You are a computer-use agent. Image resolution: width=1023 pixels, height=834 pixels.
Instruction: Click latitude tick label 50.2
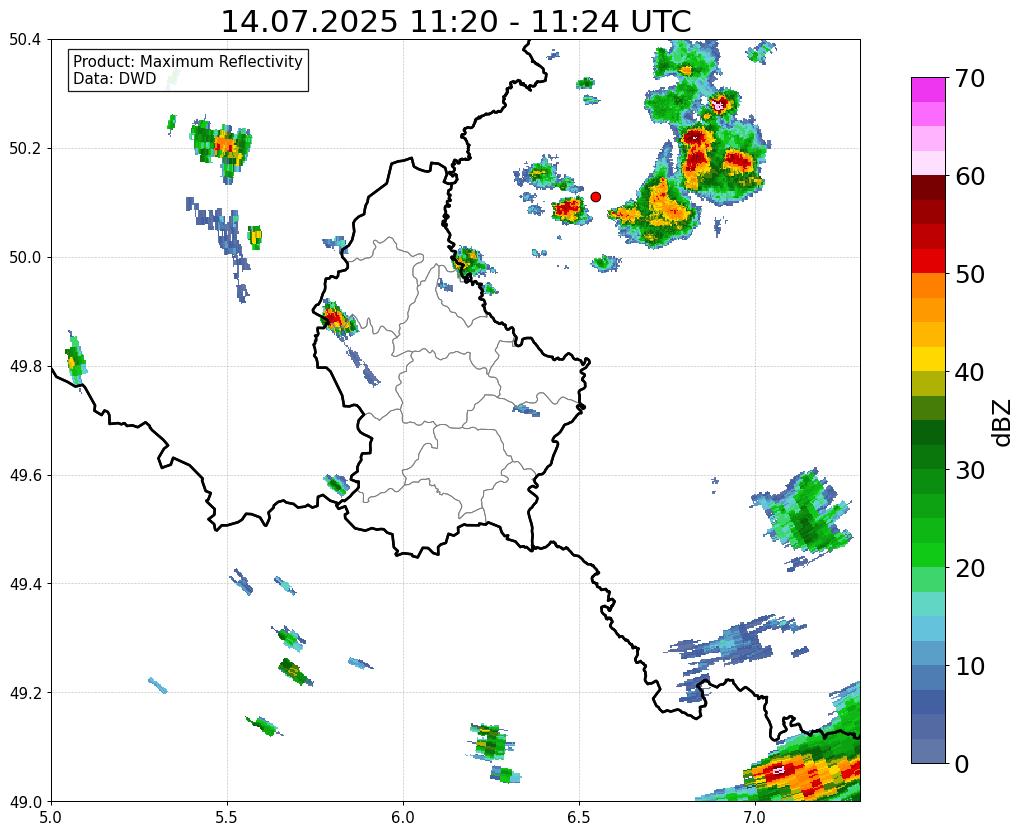[25, 149]
